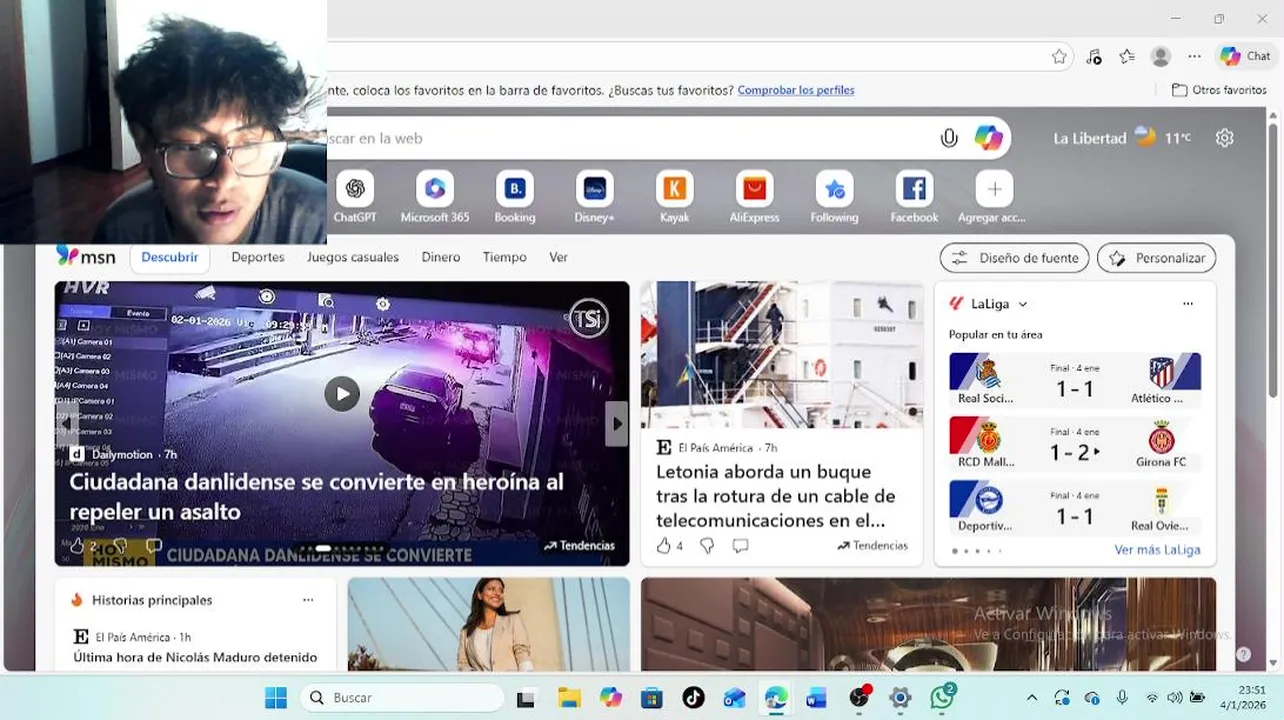The image size is (1284, 720).
Task: Open TikTok from the taskbar
Action: [693, 698]
